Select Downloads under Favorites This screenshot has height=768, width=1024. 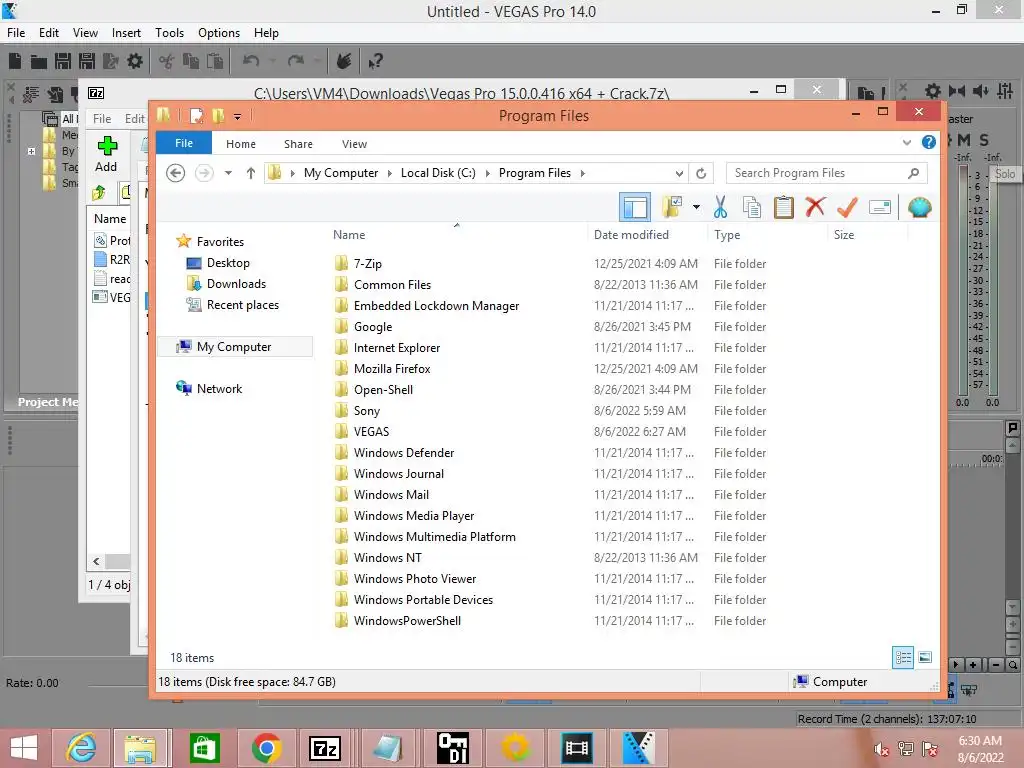(236, 283)
